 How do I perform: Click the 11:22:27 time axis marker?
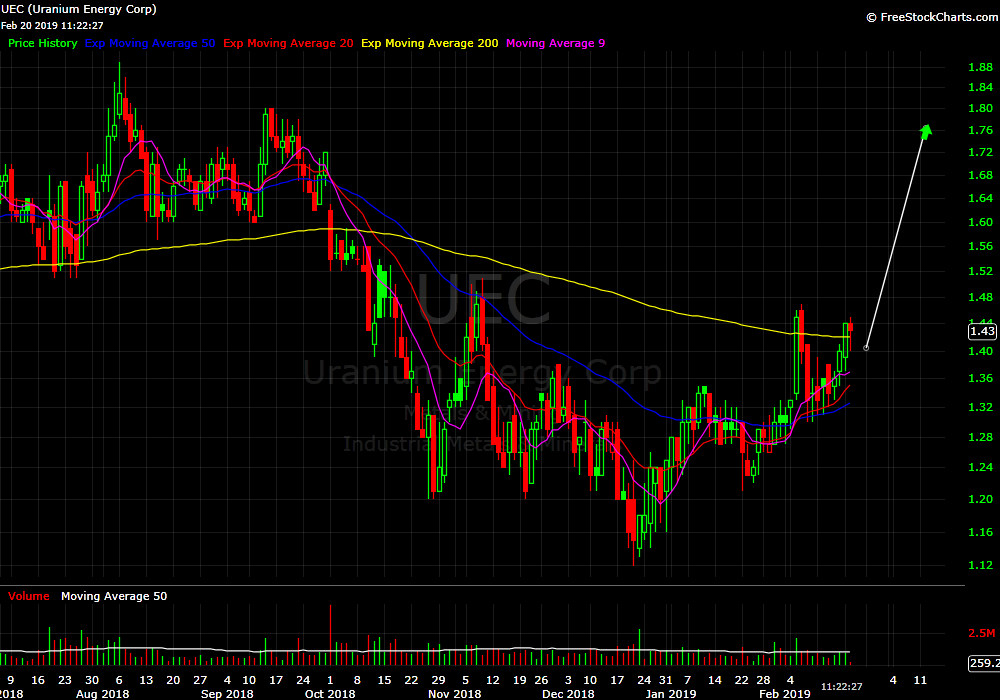click(x=841, y=687)
